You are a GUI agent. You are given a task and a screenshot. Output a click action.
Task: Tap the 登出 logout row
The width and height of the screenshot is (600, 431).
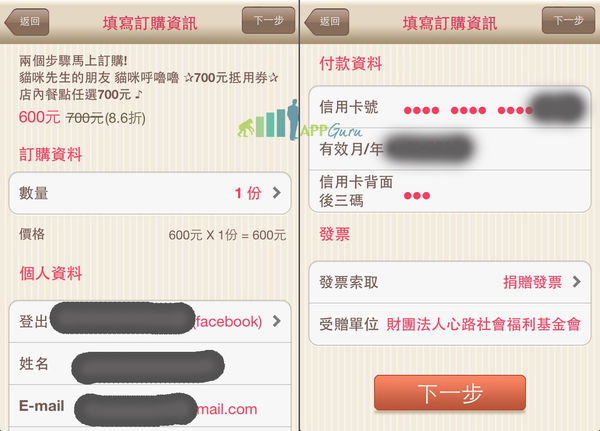point(150,322)
